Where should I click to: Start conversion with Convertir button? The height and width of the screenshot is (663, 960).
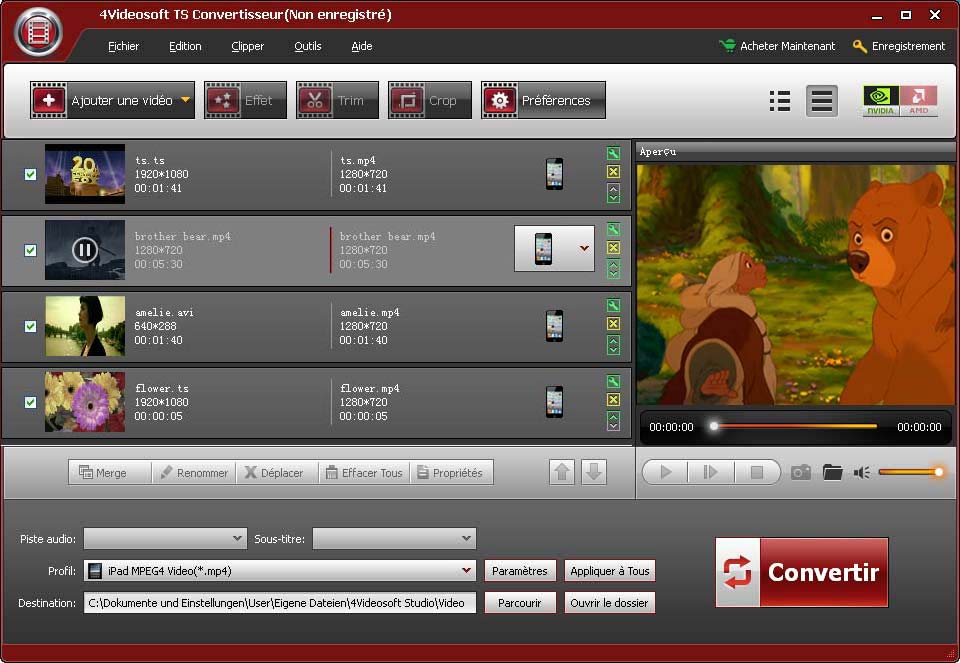(x=801, y=572)
